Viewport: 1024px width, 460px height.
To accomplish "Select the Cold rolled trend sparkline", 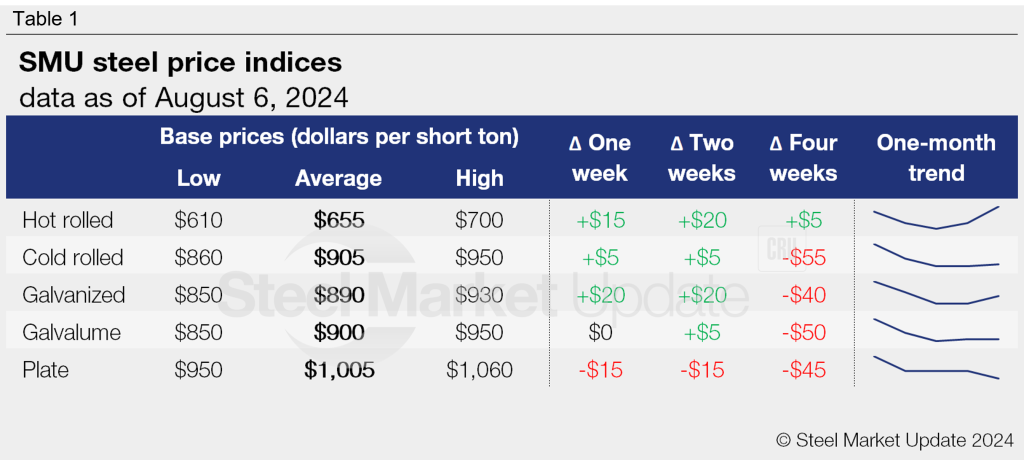I will tap(935, 257).
